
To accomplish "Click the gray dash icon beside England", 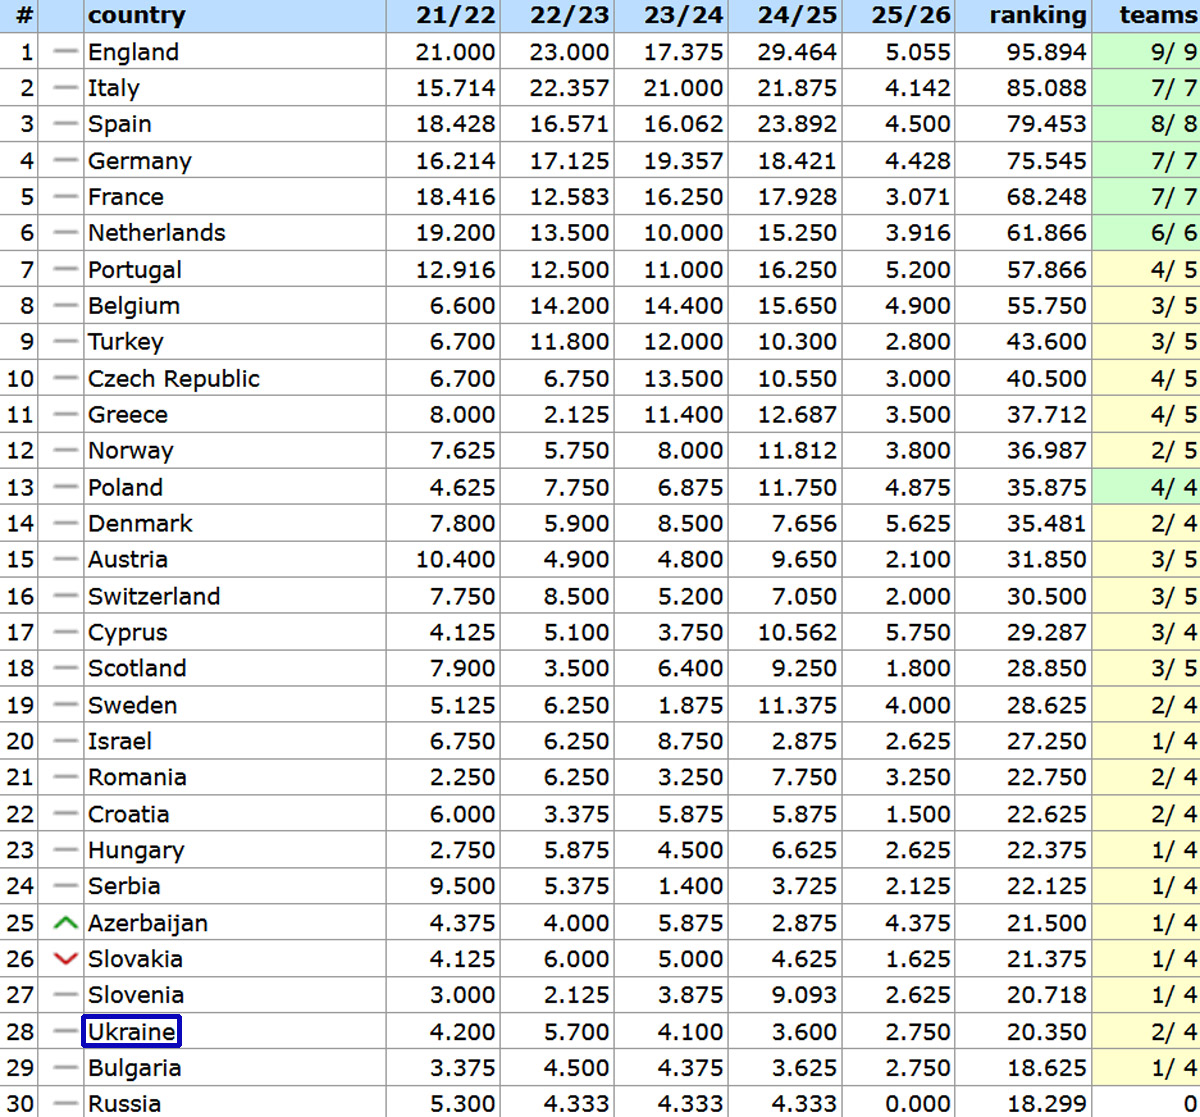I will tap(65, 52).
